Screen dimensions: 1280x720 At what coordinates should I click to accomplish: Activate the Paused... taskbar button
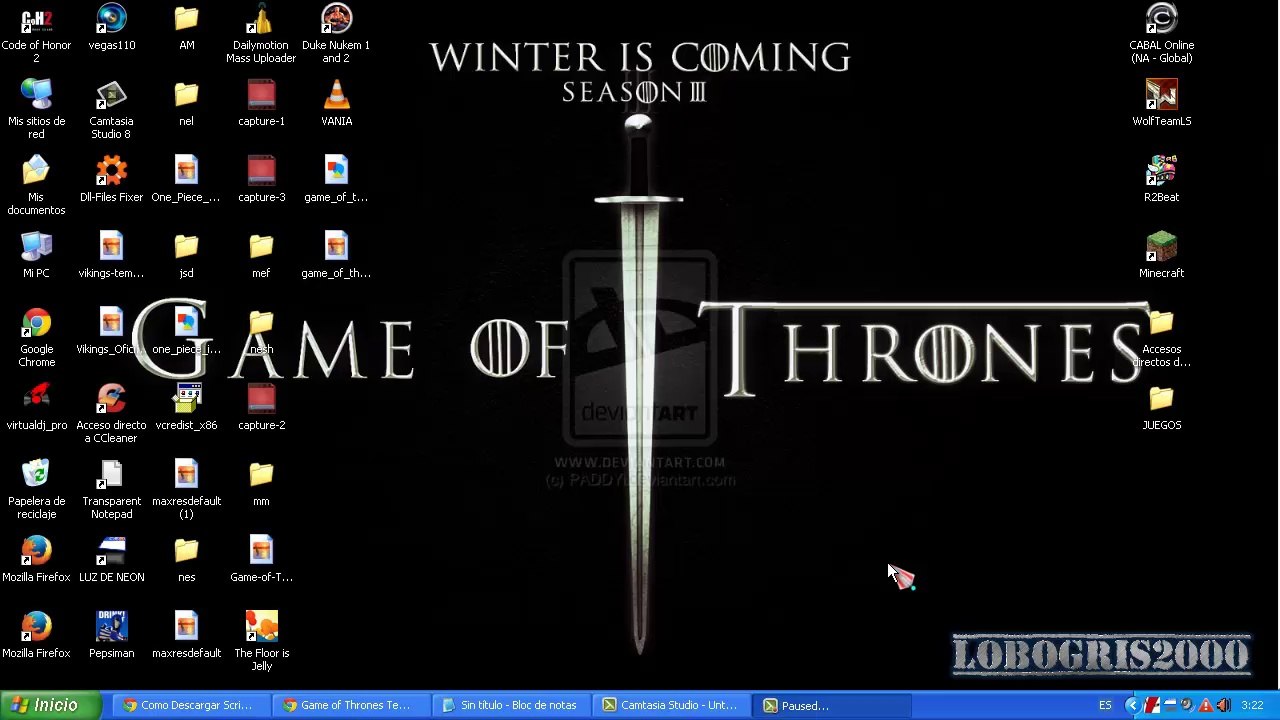829,705
